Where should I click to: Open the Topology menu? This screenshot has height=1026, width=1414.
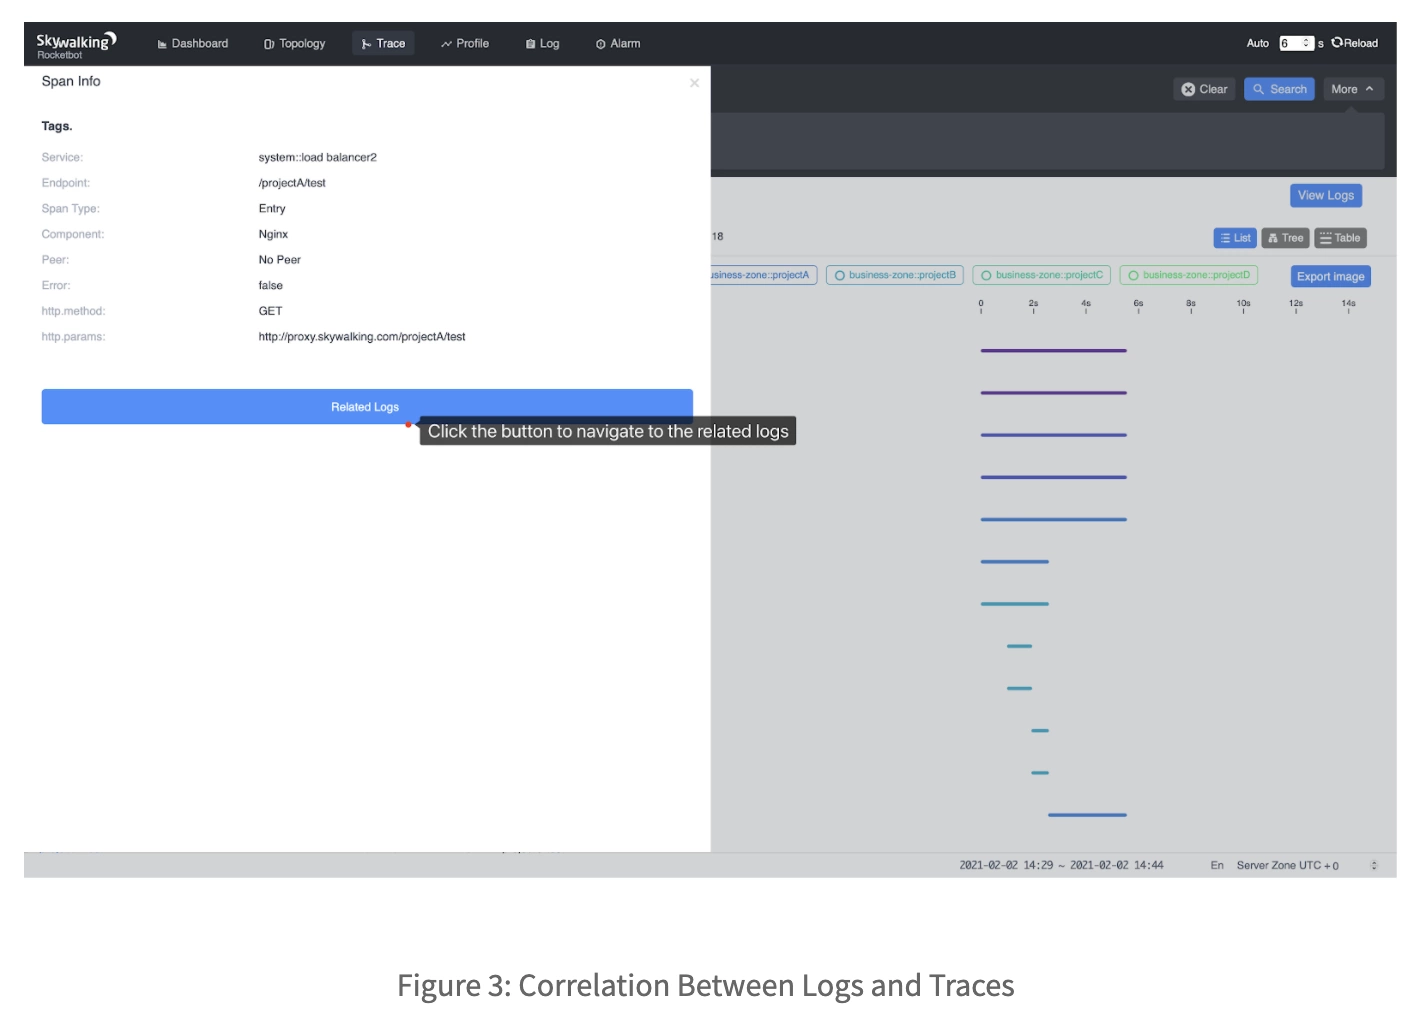click(x=295, y=44)
